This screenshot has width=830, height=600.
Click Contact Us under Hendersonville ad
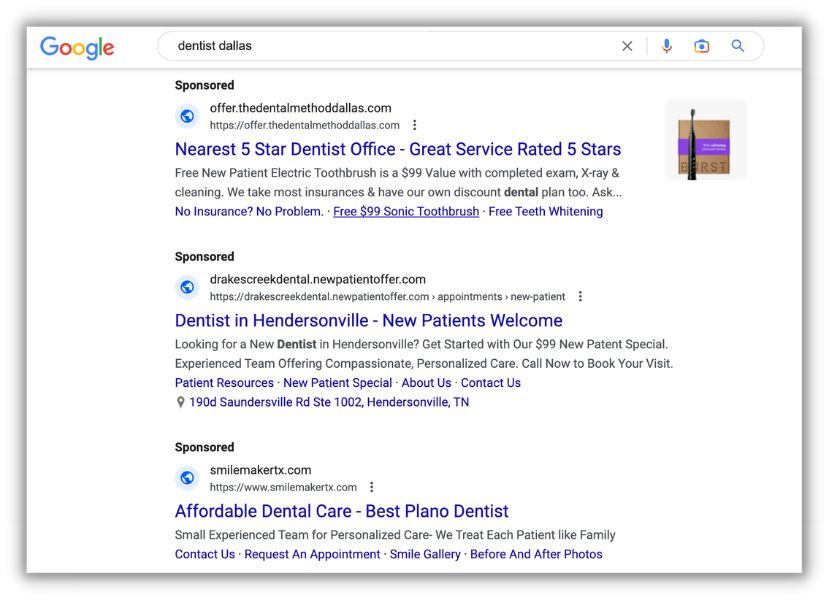[490, 383]
